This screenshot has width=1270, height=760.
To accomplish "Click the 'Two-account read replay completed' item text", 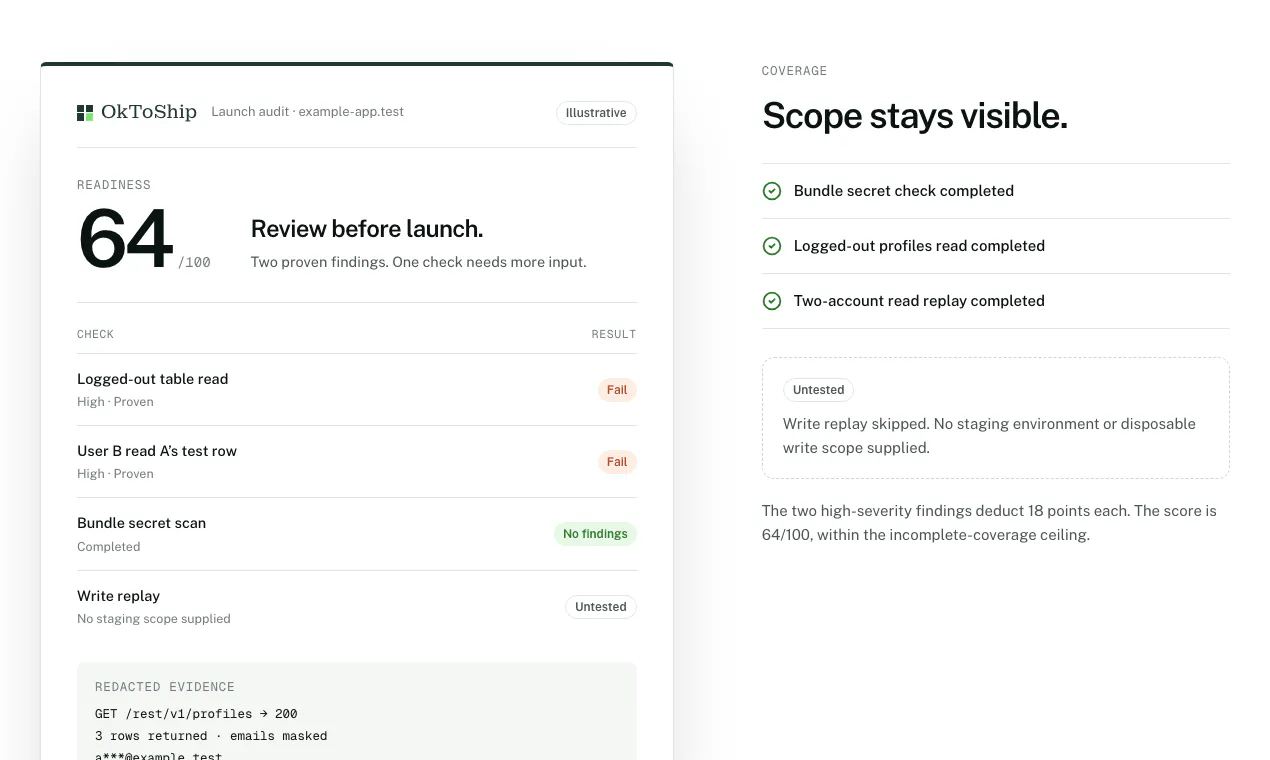I will (x=920, y=301).
